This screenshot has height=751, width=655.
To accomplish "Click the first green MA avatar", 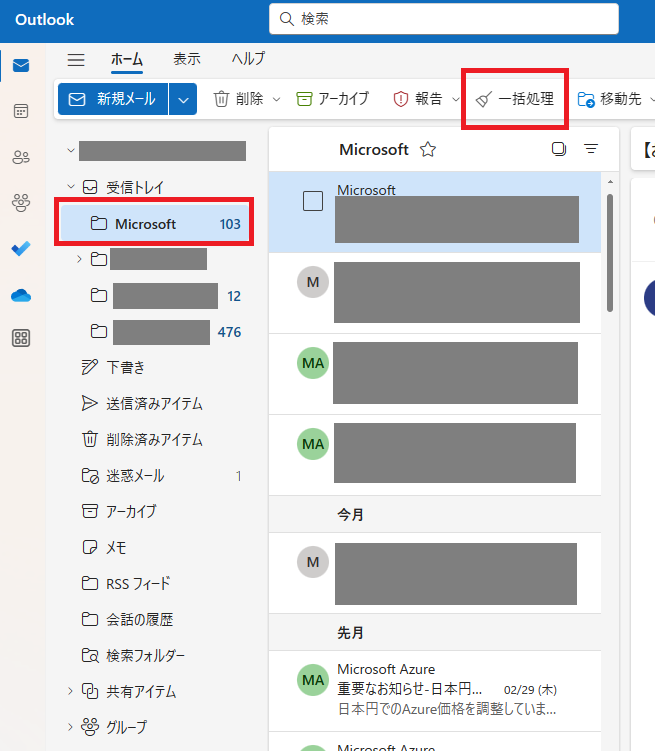I will [x=313, y=363].
